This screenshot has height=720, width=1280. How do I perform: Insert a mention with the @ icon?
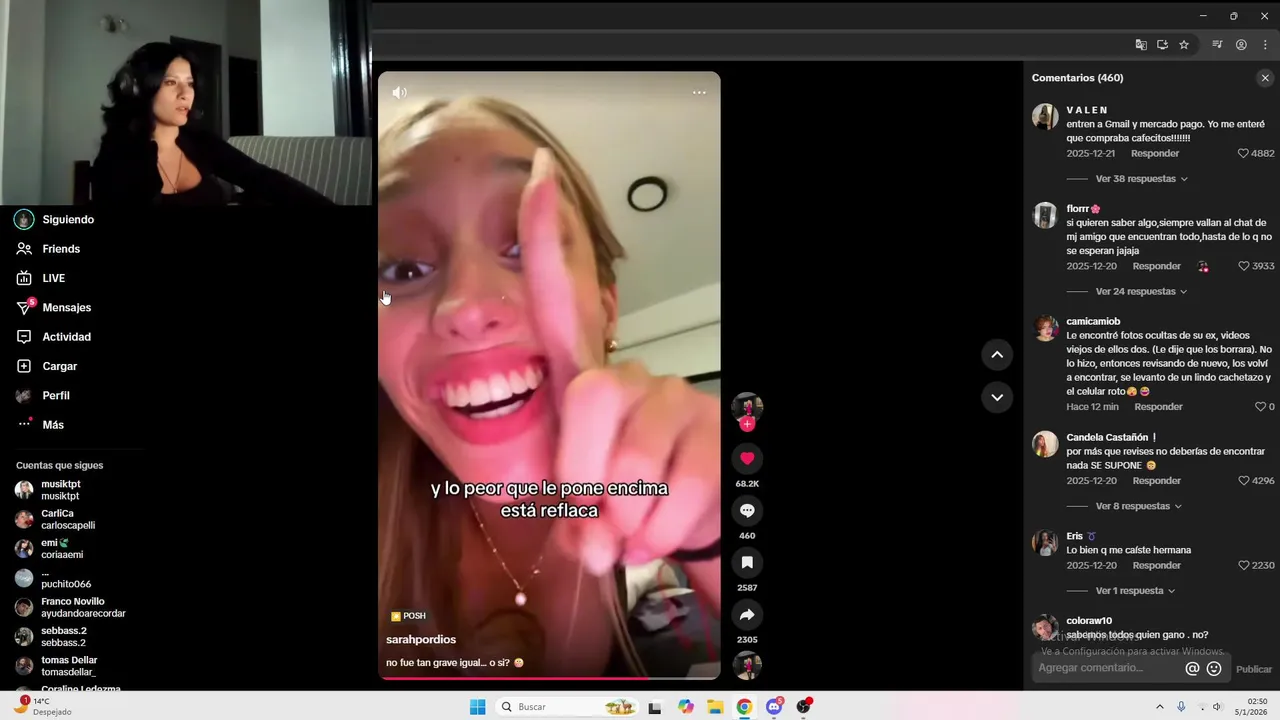tap(1192, 669)
